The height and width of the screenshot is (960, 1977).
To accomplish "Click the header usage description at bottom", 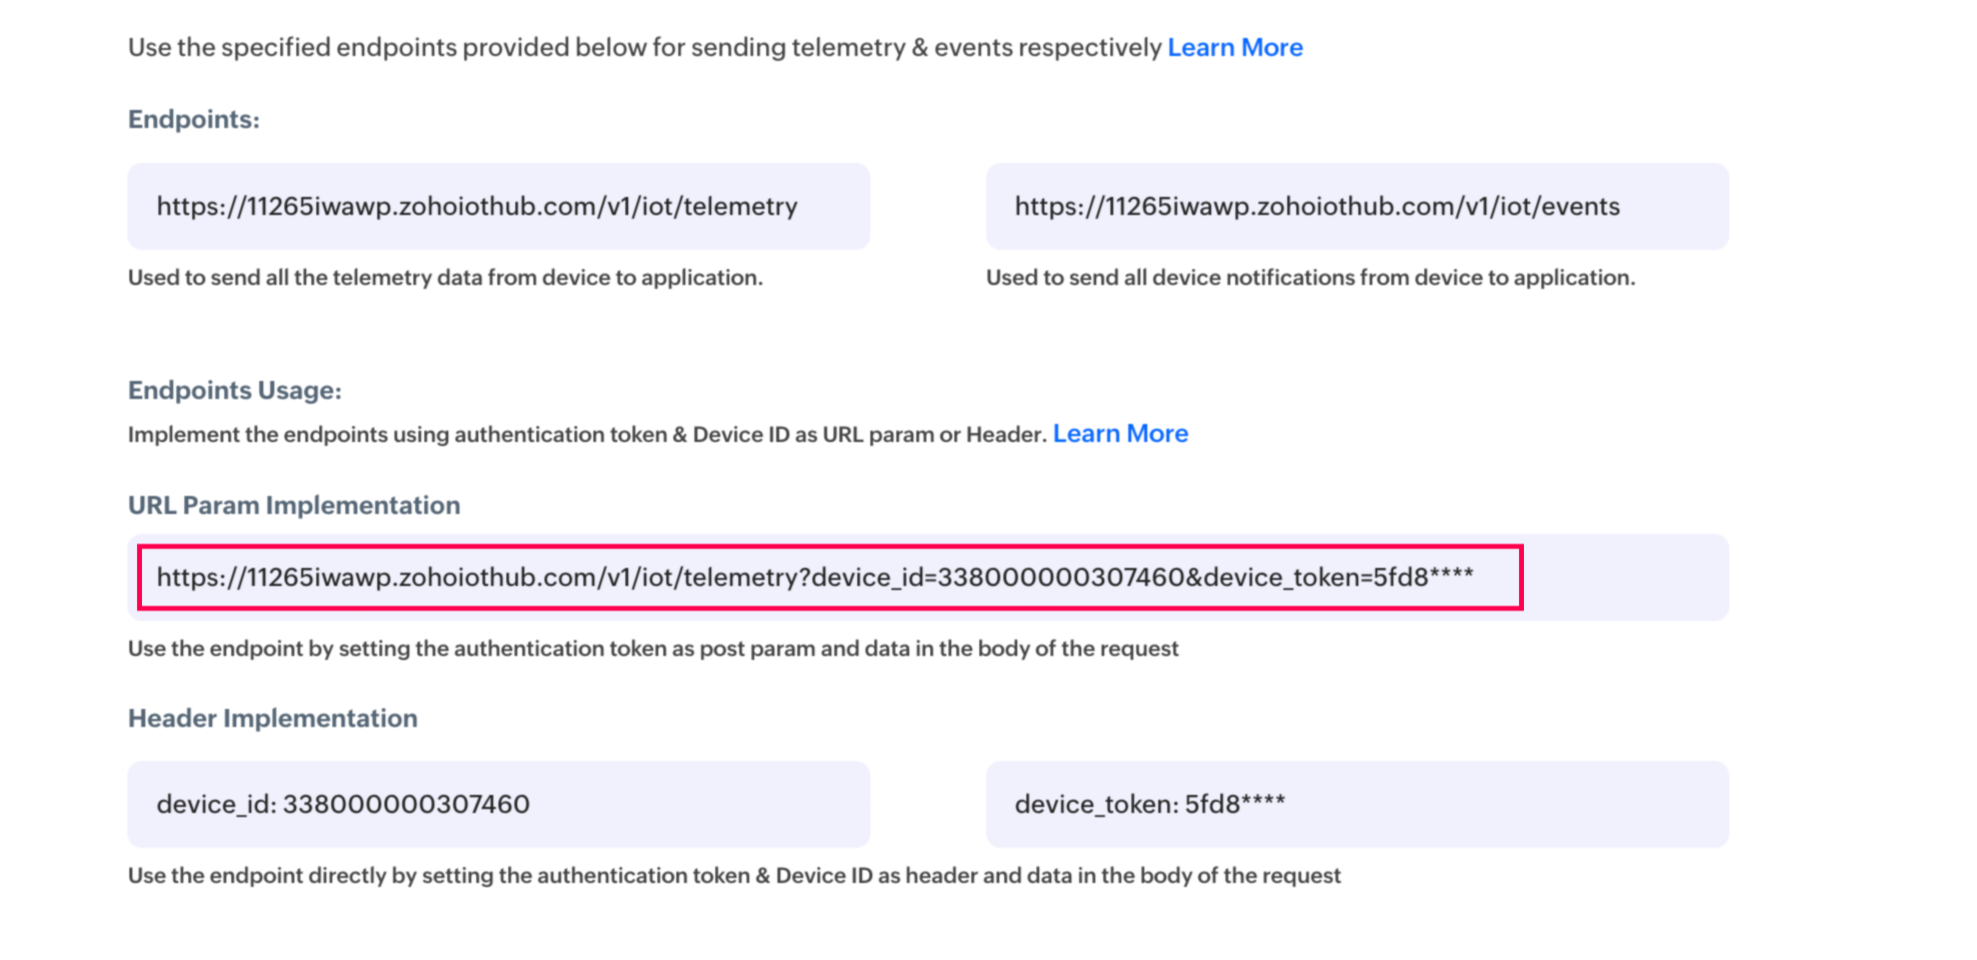I will [x=733, y=876].
